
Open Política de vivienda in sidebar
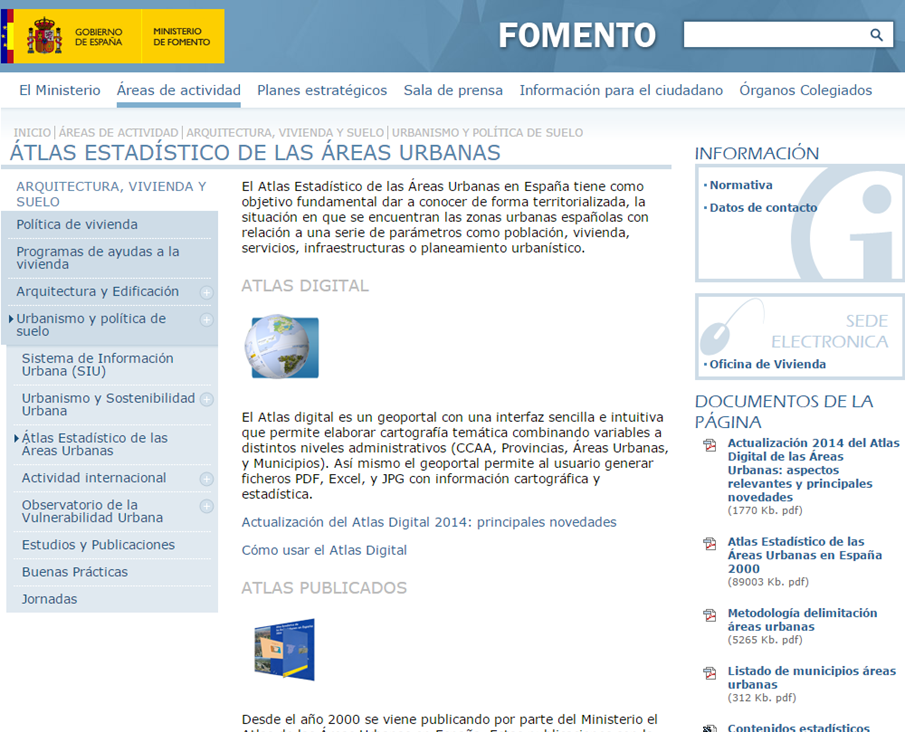pos(77,225)
